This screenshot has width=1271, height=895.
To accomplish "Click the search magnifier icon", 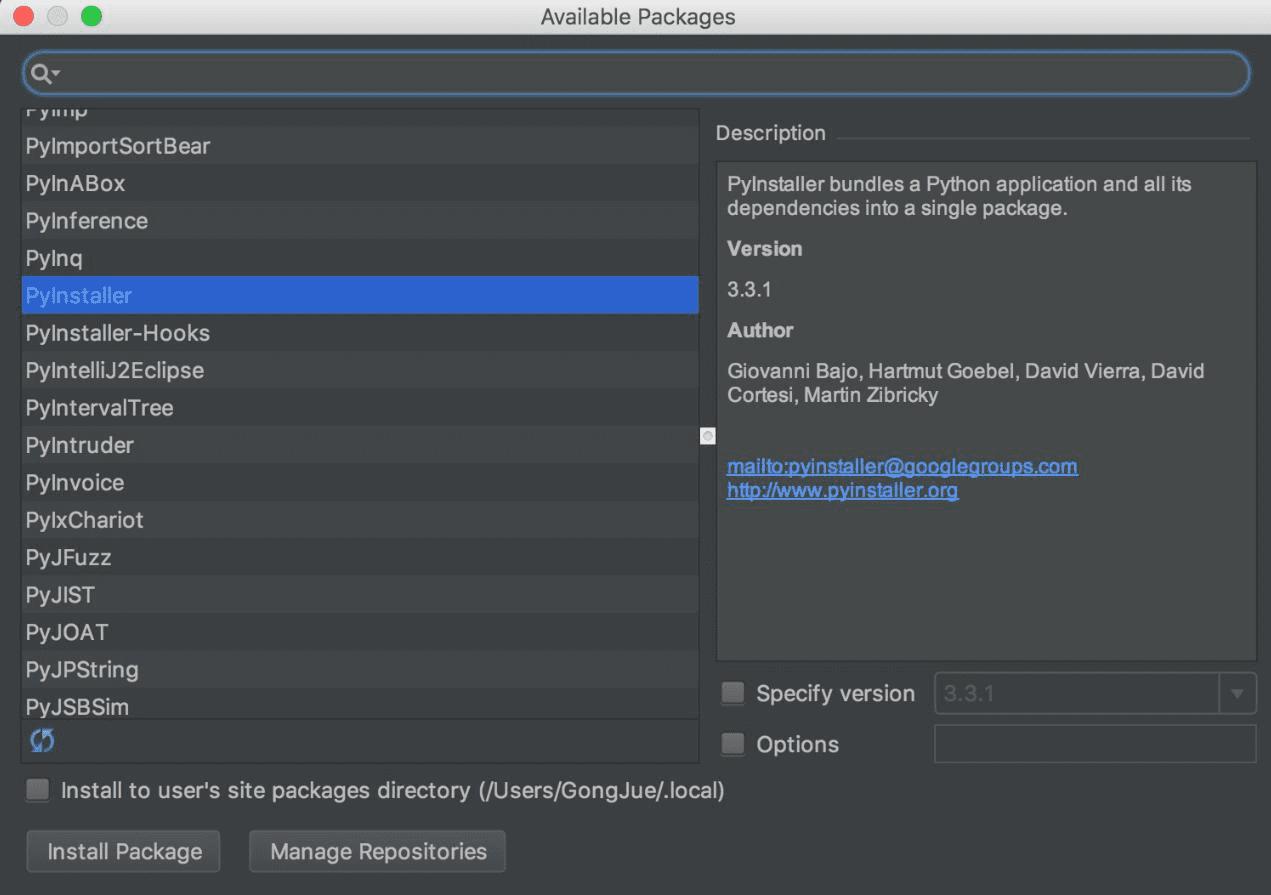I will click(40, 73).
